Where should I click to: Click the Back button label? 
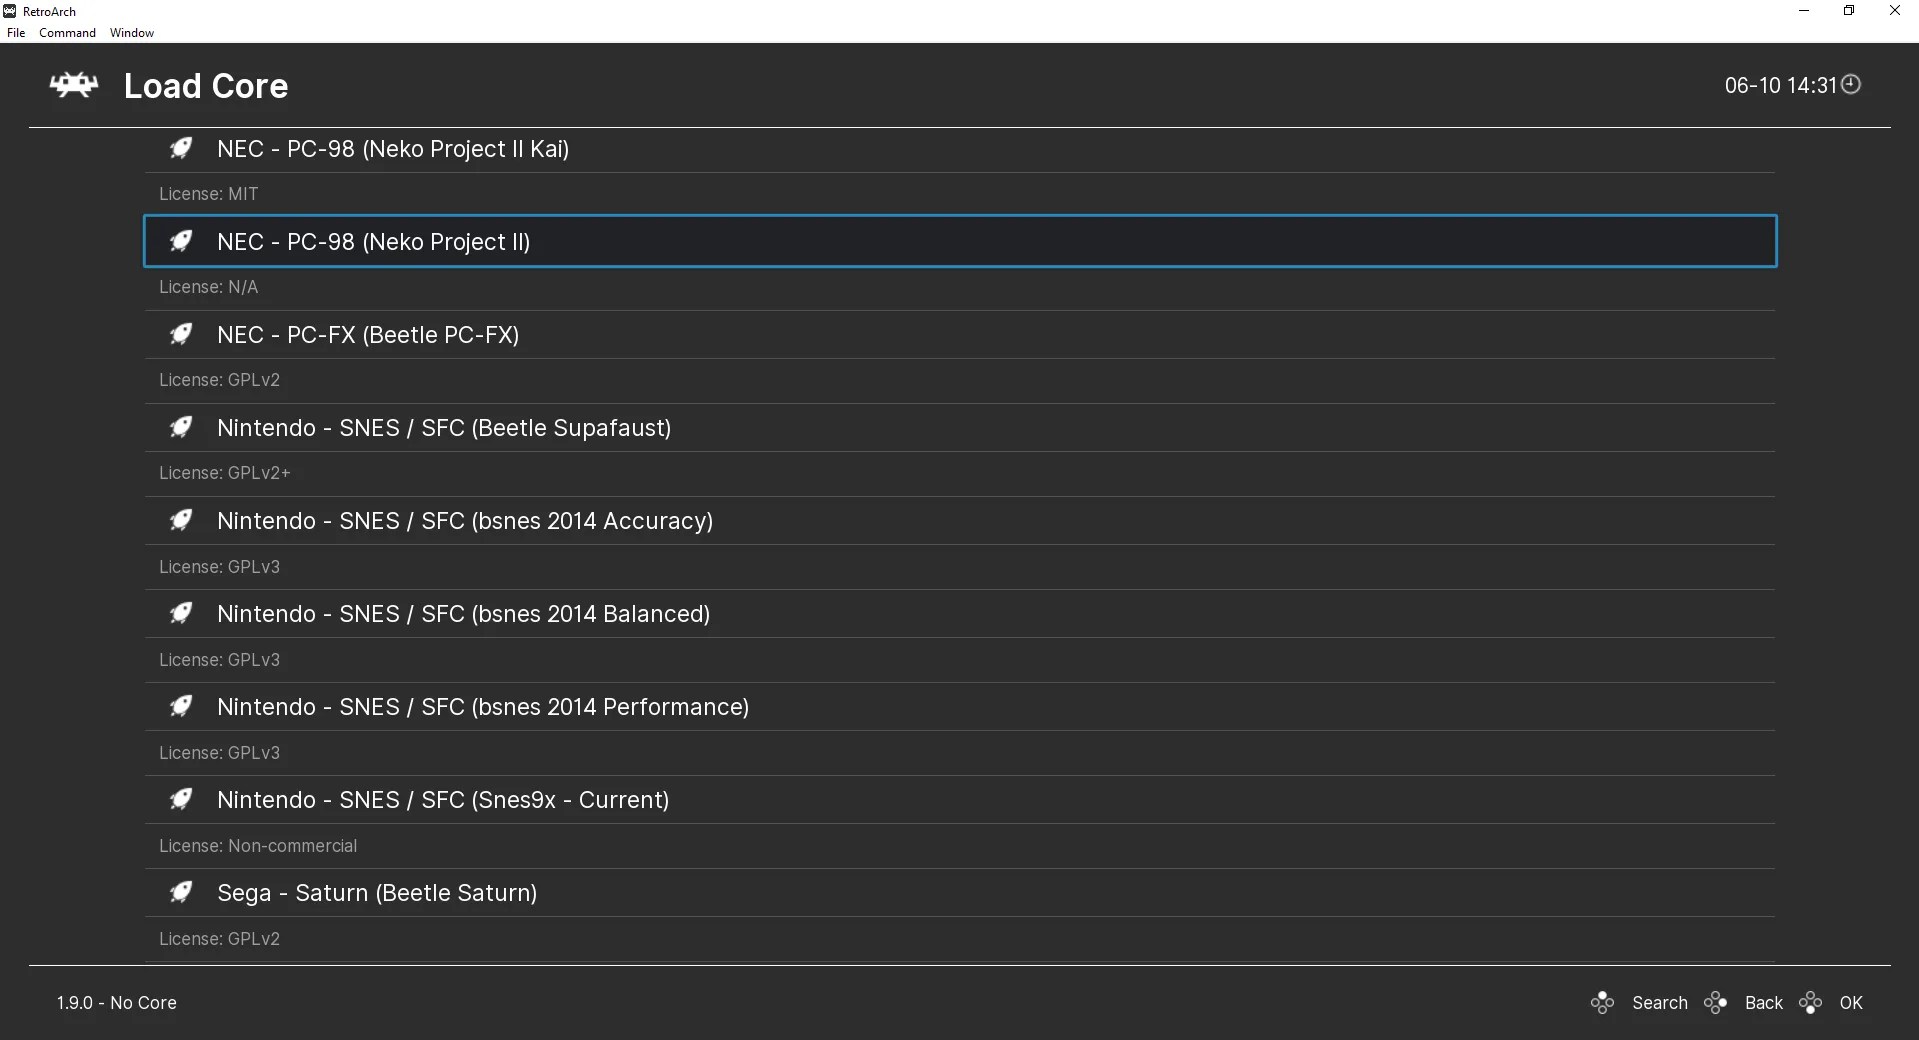[x=1764, y=1003]
